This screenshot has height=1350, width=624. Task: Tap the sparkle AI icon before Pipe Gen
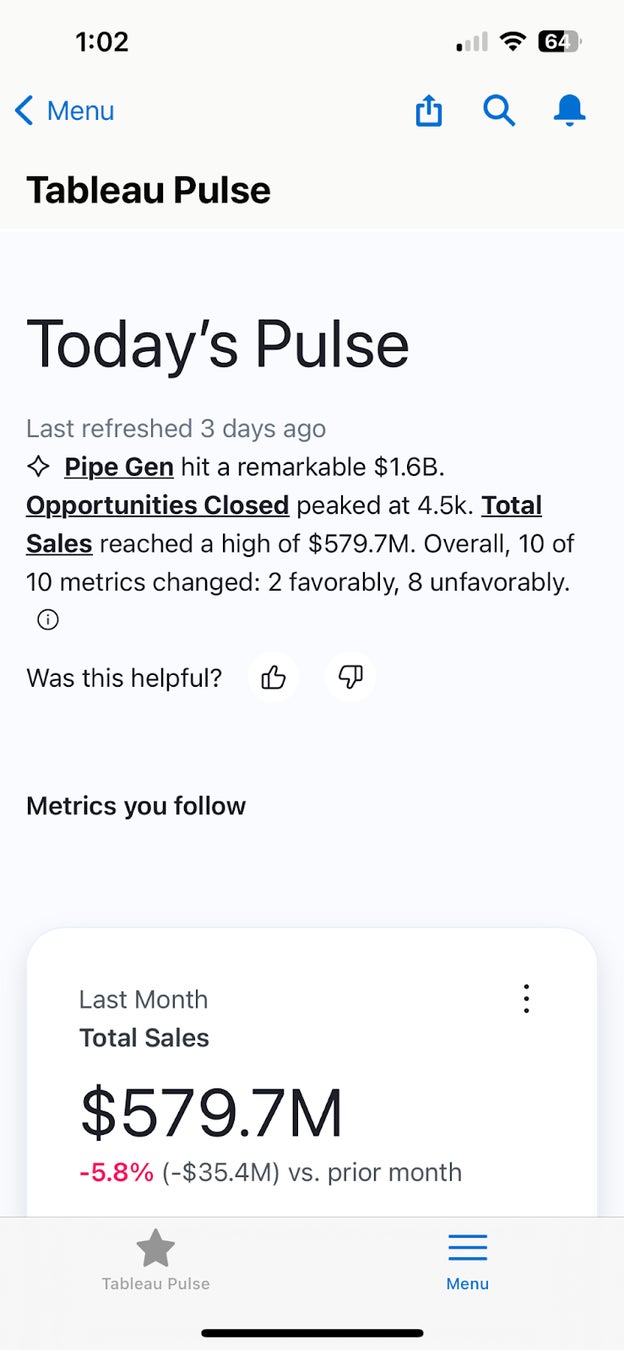pos(39,467)
